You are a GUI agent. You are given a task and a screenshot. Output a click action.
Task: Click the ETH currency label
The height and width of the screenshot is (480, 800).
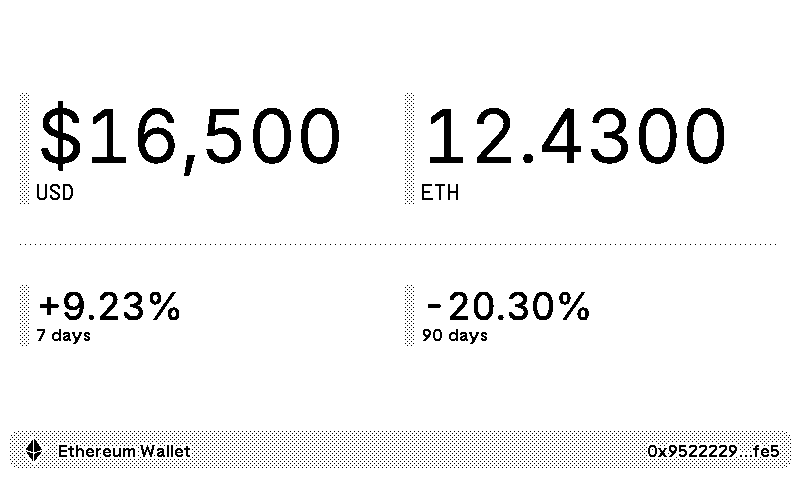[x=440, y=193]
